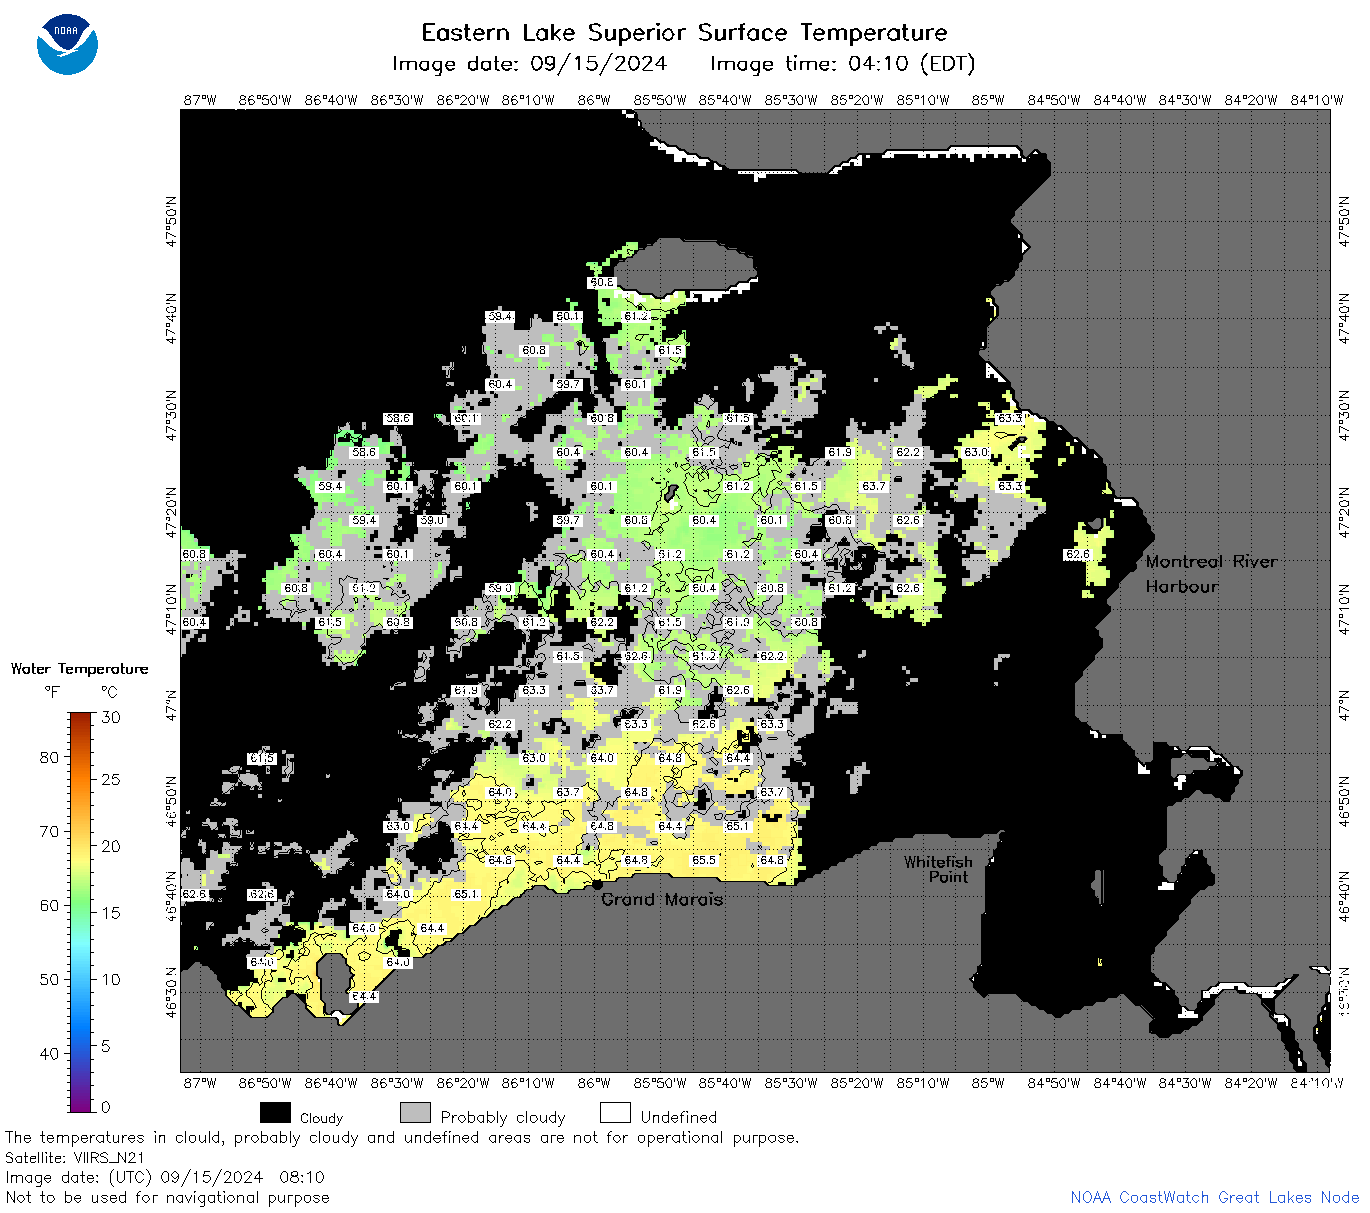
Task: Click the water temperature color scale bar
Action: coord(80,911)
